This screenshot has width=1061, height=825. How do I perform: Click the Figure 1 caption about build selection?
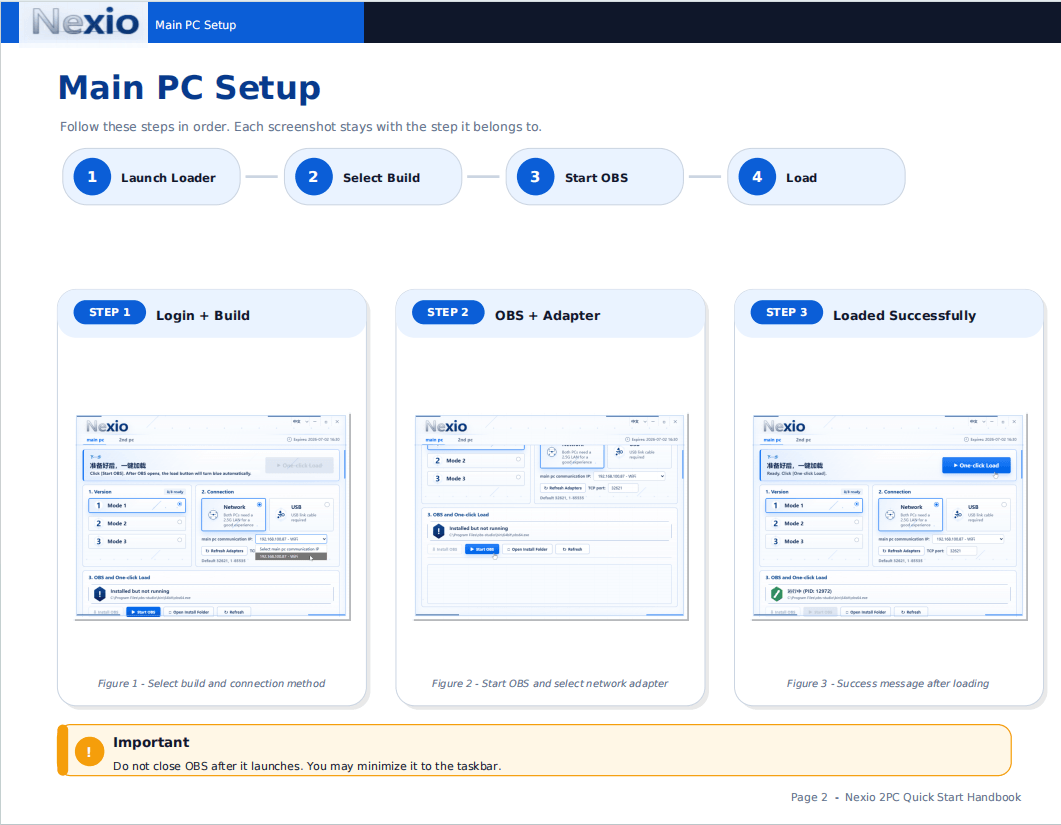[x=211, y=684]
